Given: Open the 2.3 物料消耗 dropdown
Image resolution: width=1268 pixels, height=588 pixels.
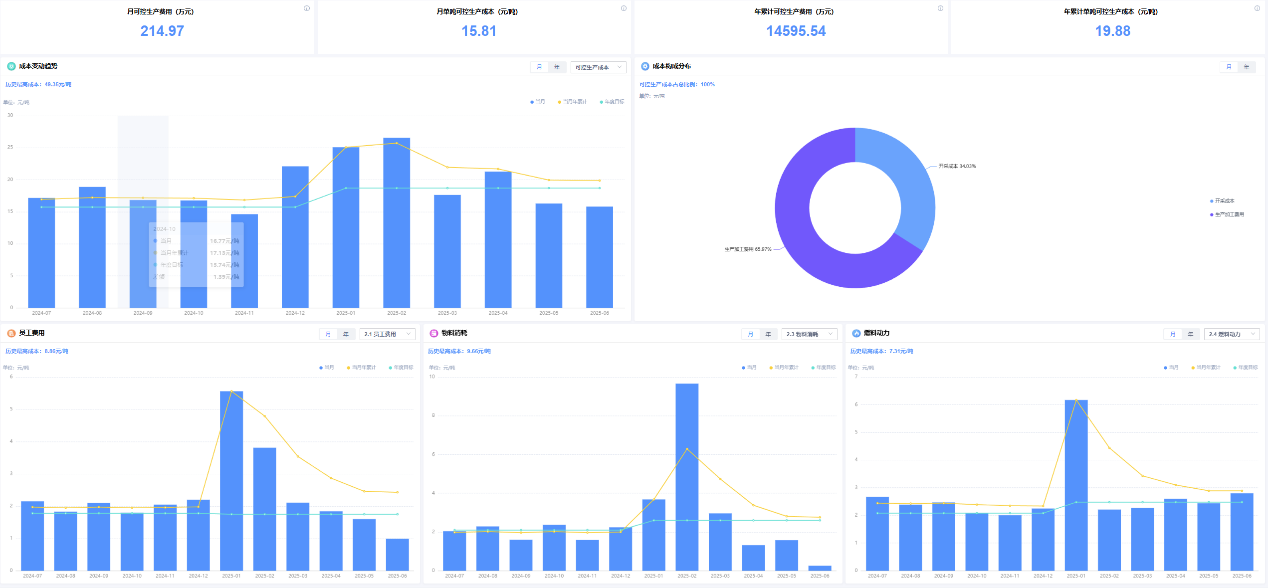Looking at the screenshot, I should pyautogui.click(x=809, y=334).
